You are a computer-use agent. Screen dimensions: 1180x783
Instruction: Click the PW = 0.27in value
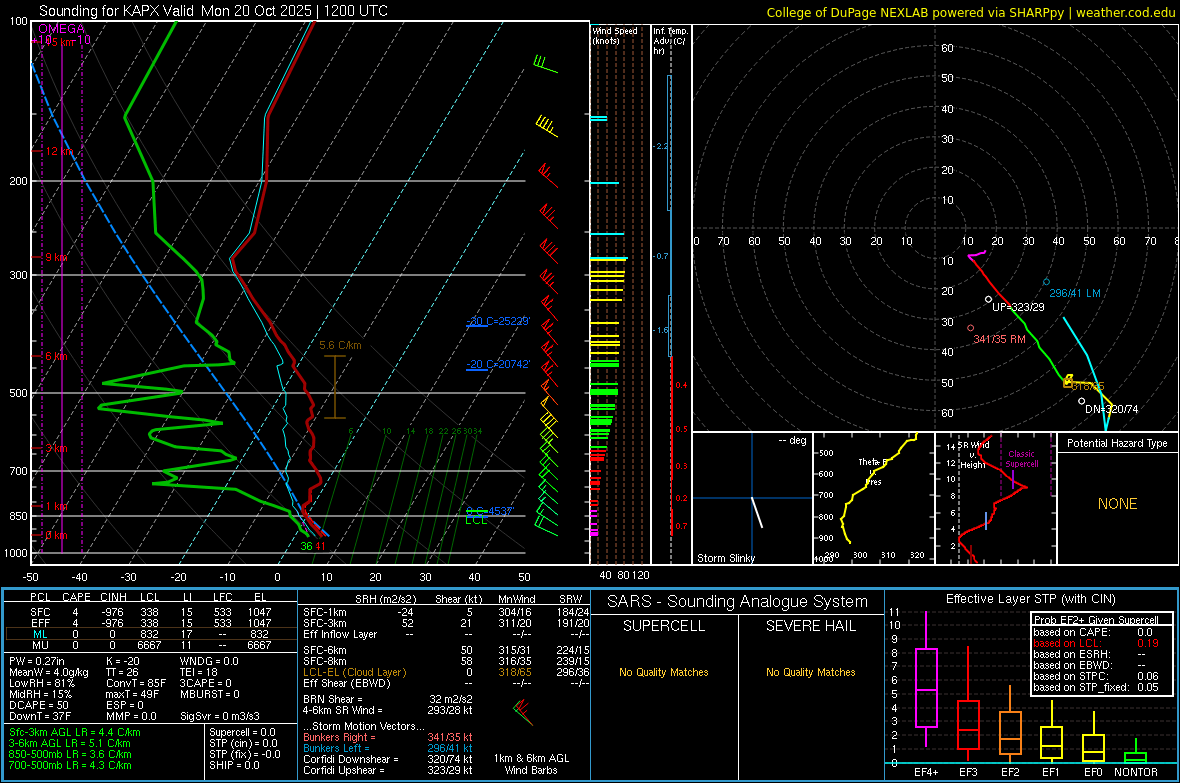(x=37, y=661)
